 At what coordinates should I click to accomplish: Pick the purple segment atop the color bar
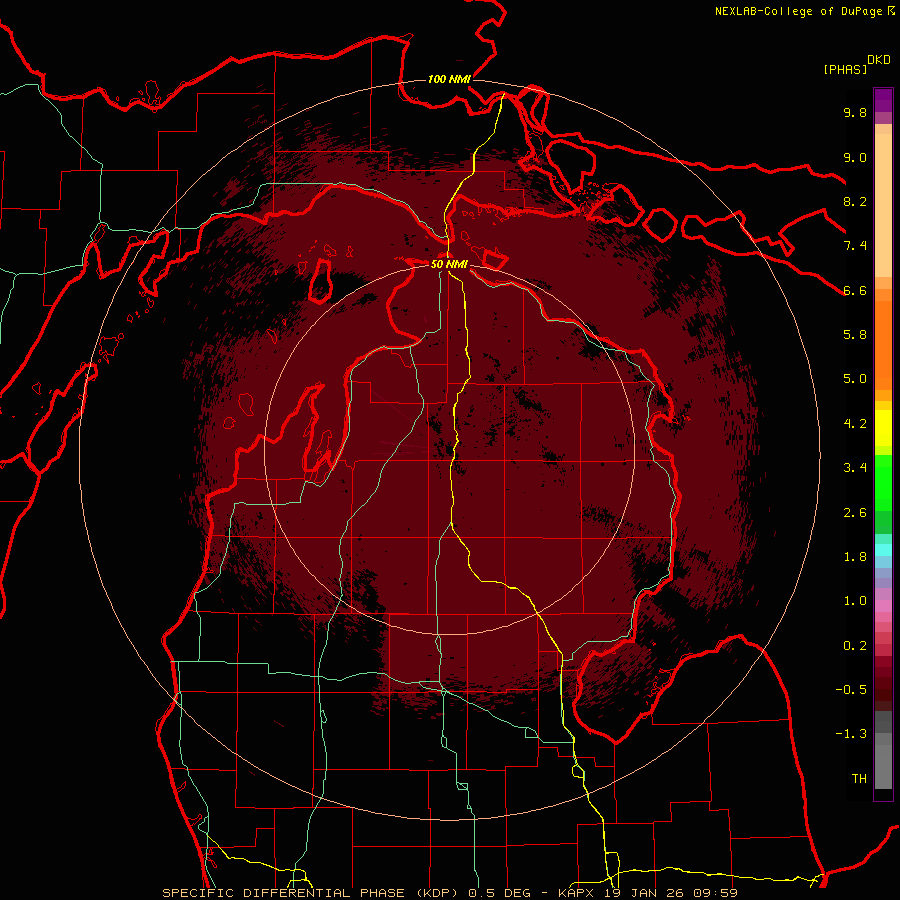coord(883,100)
